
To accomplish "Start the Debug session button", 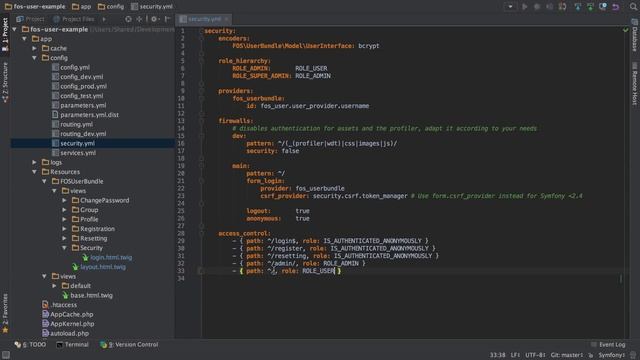I will pyautogui.click(x=537, y=7).
